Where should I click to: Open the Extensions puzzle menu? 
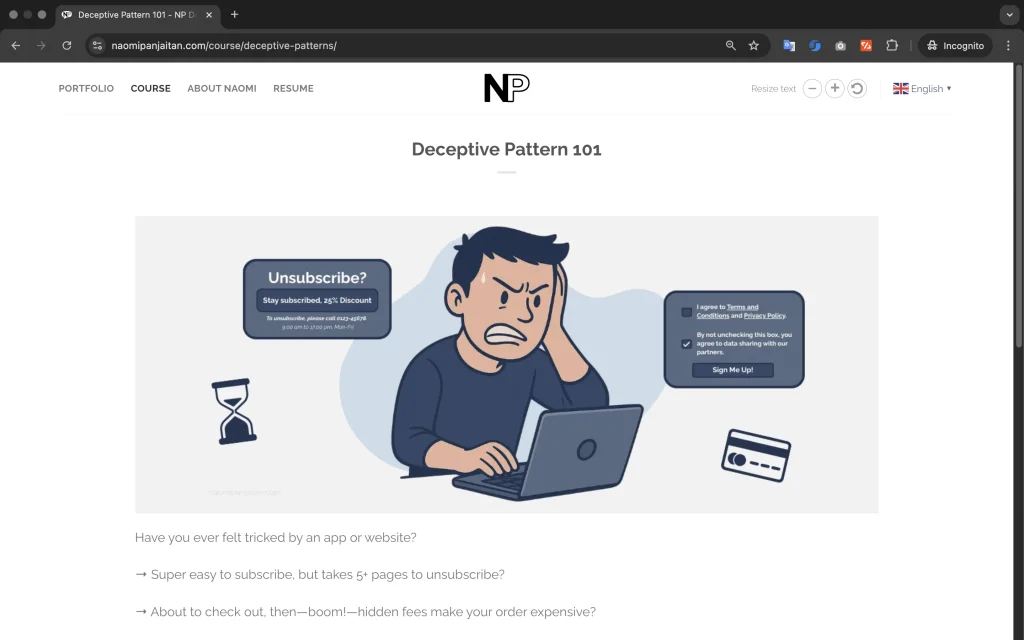point(892,46)
